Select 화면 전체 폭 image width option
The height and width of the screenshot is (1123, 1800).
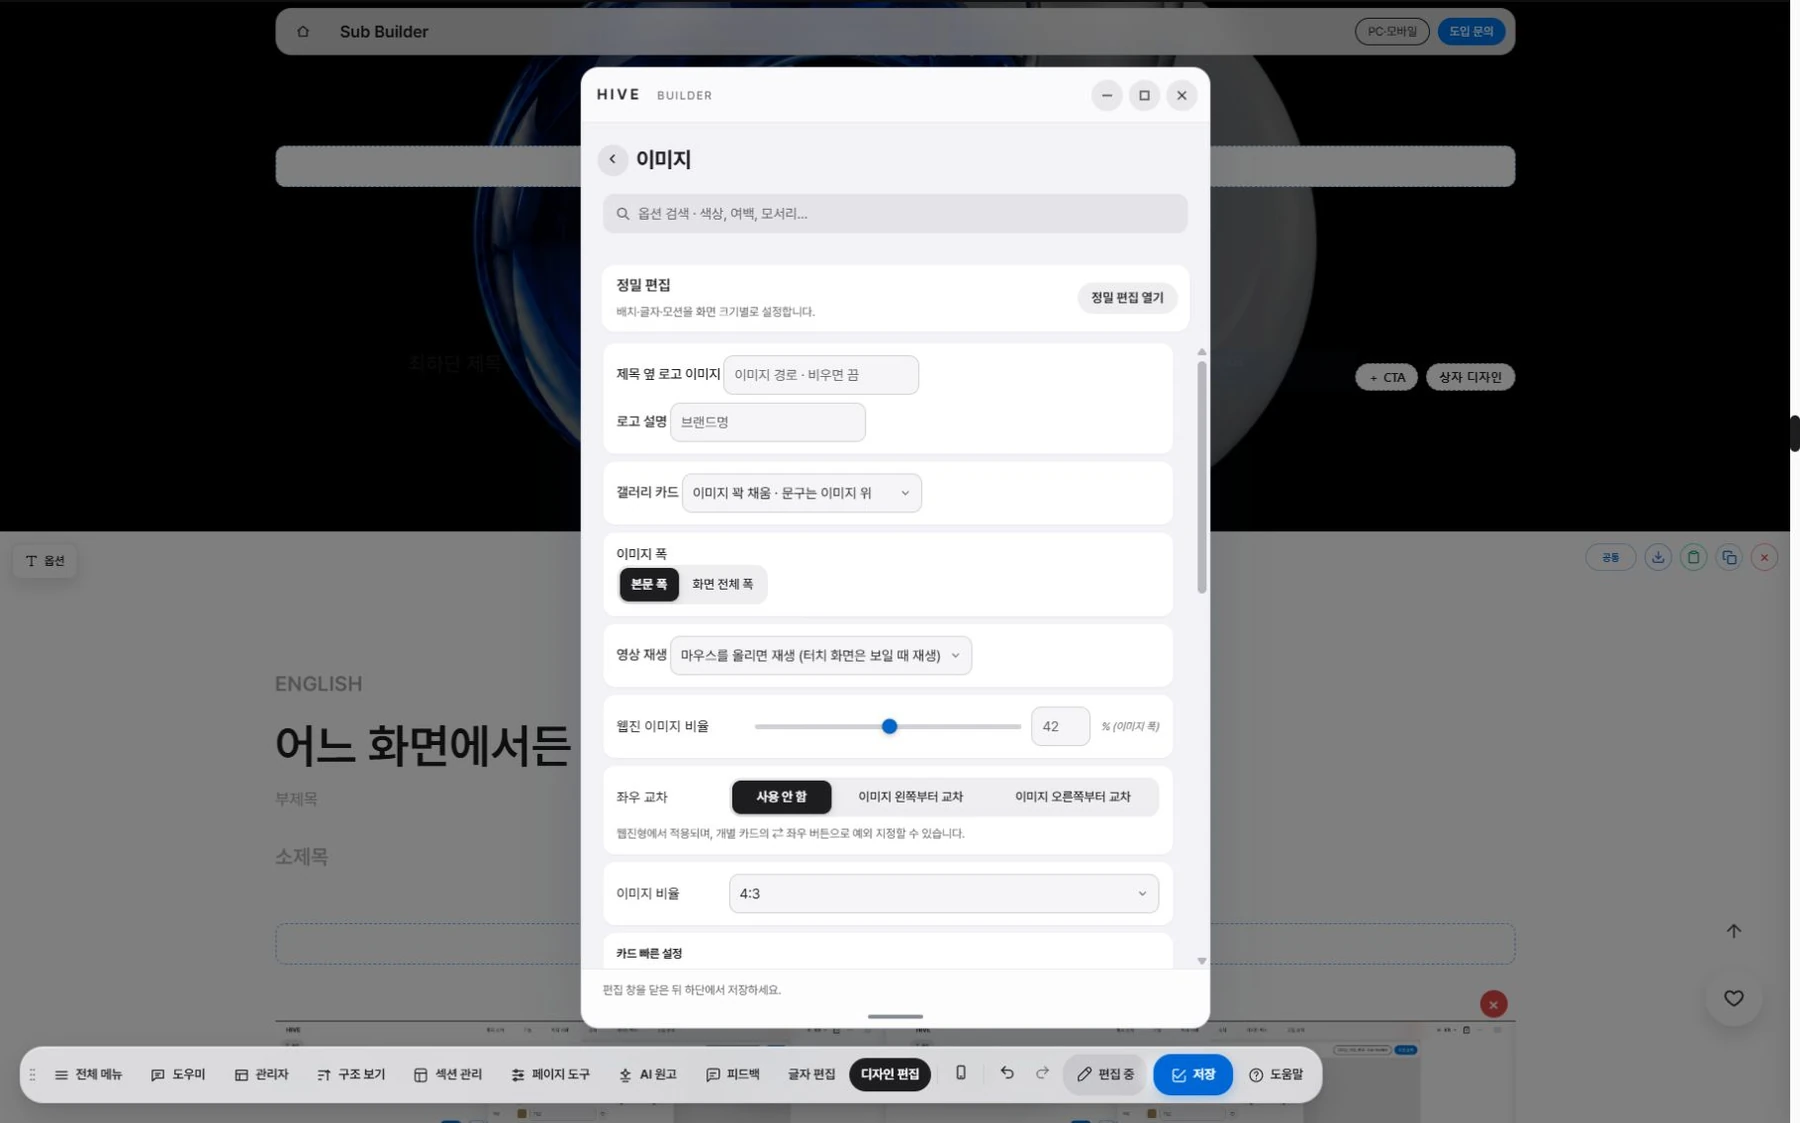coord(722,584)
